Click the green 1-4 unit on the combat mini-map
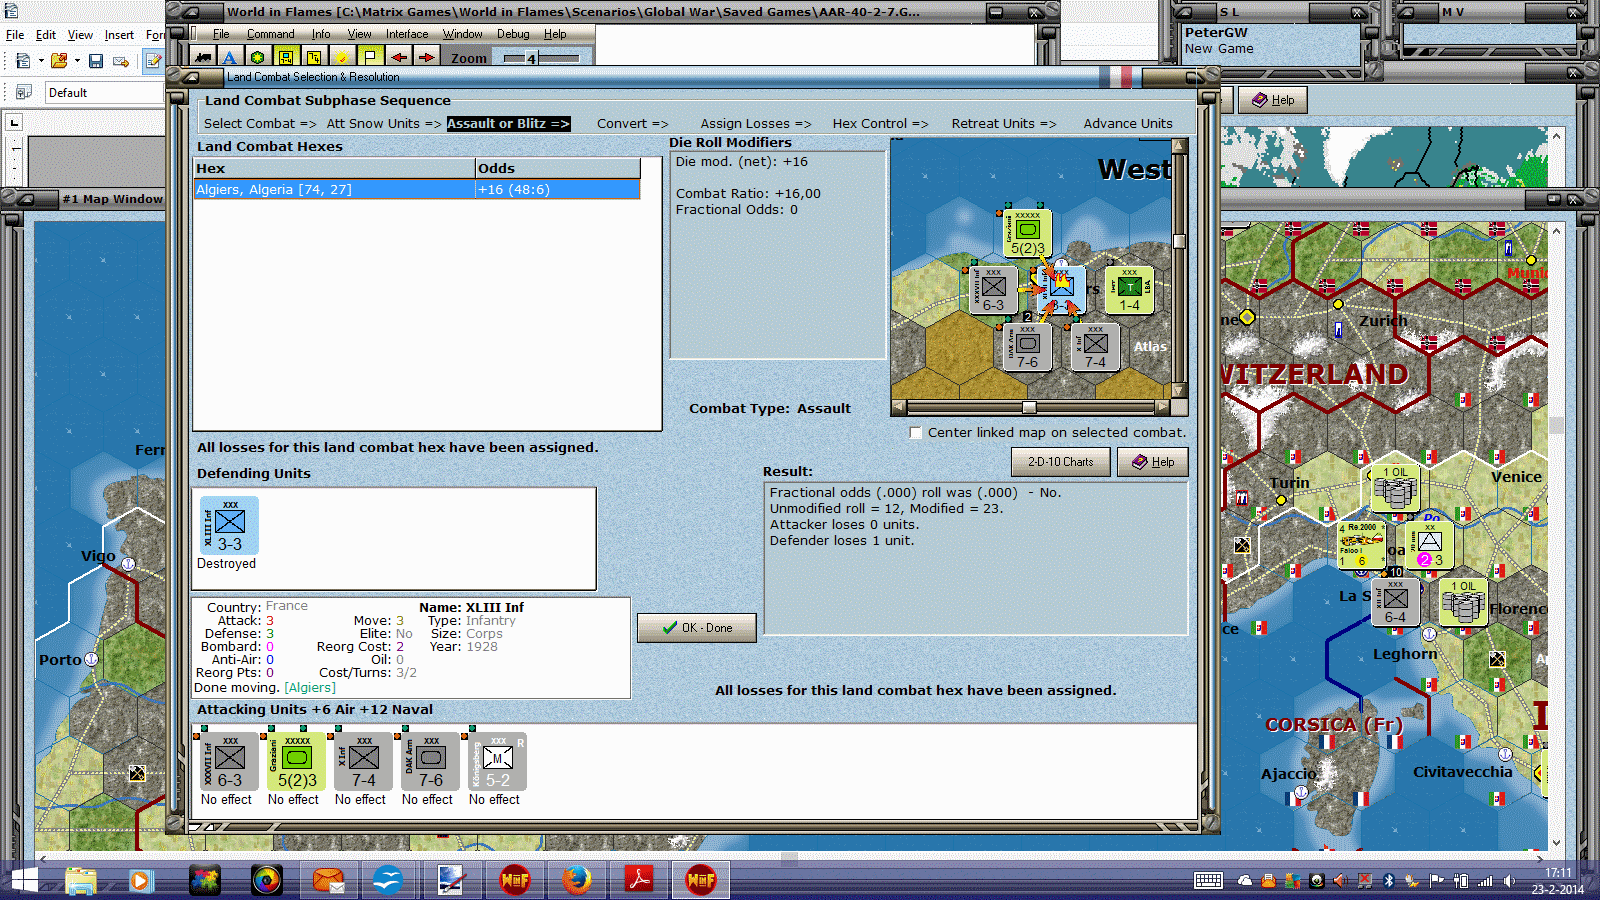Screen dimensions: 1600x900 [x=1129, y=290]
